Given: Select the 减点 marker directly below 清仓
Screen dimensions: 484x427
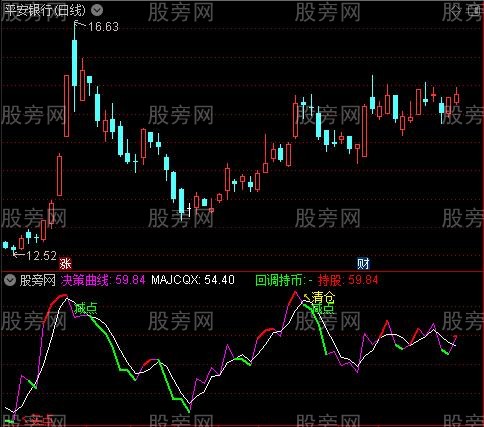Looking at the screenshot, I should [x=323, y=308].
